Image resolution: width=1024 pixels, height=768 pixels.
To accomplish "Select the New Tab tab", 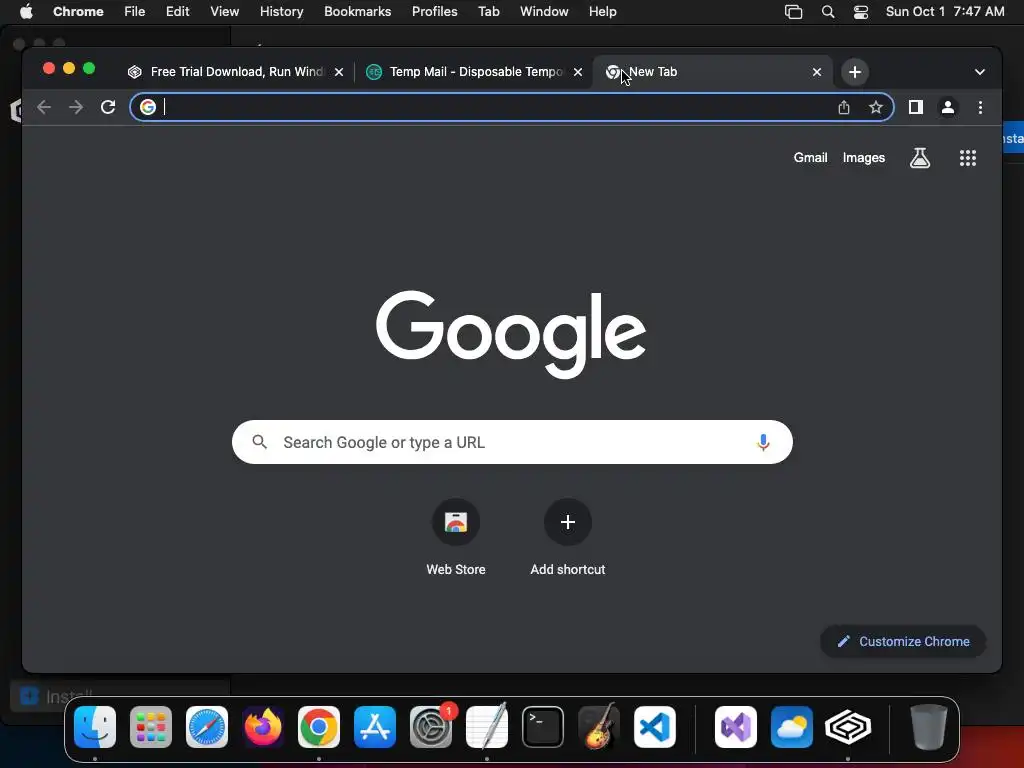I will click(x=713, y=72).
